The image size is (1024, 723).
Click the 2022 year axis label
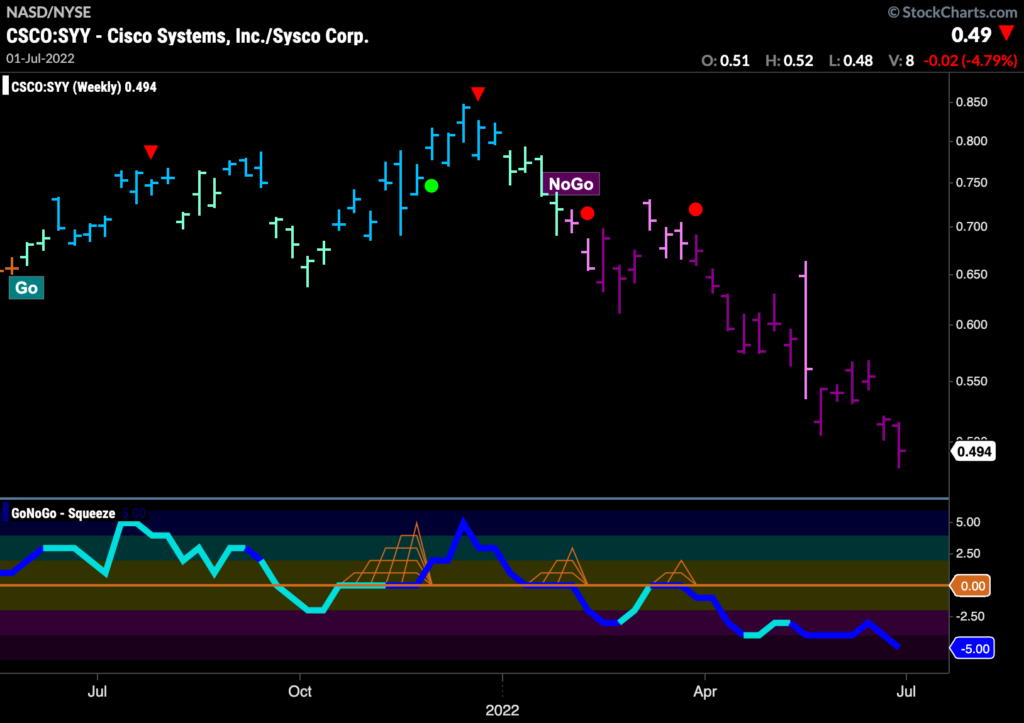(502, 711)
